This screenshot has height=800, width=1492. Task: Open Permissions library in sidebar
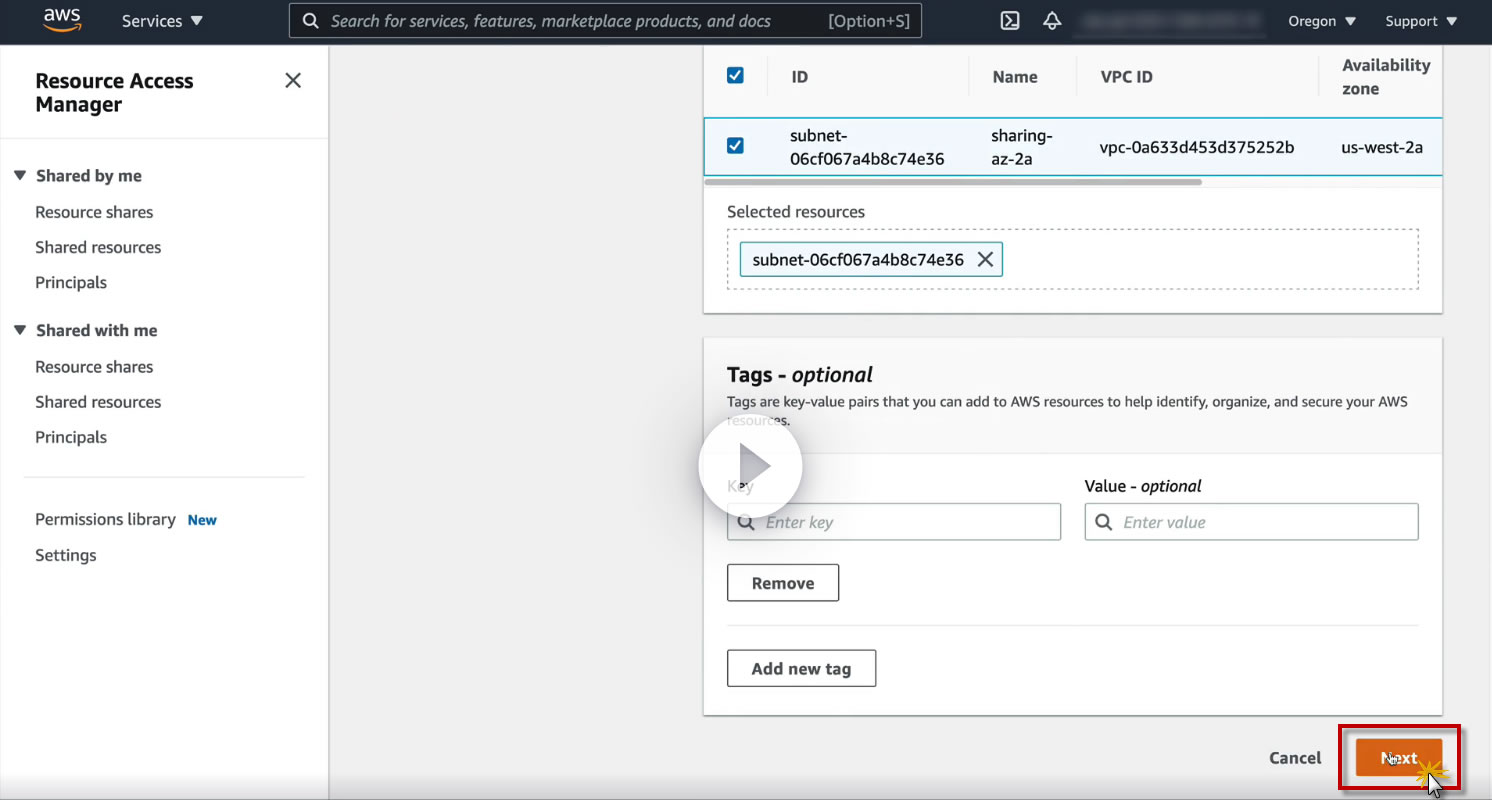[105, 520]
